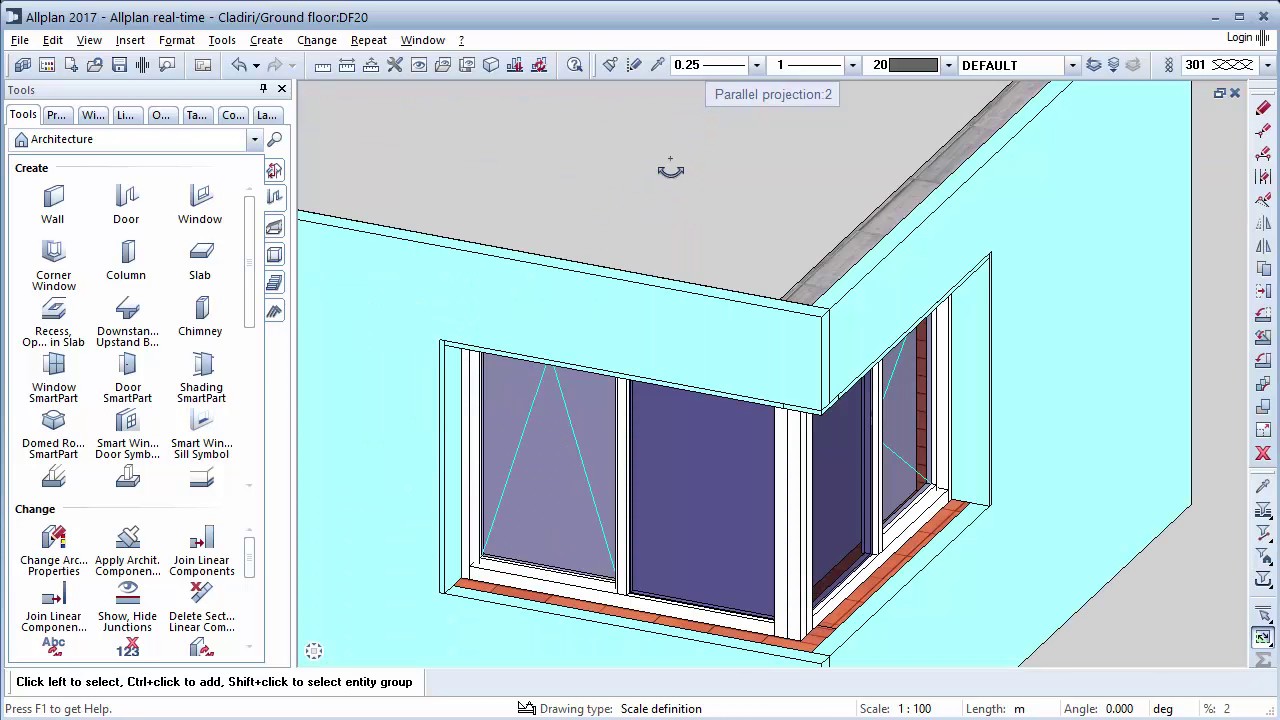The height and width of the screenshot is (720, 1280).
Task: Click Change Archit. Properties tool
Action: (x=53, y=551)
